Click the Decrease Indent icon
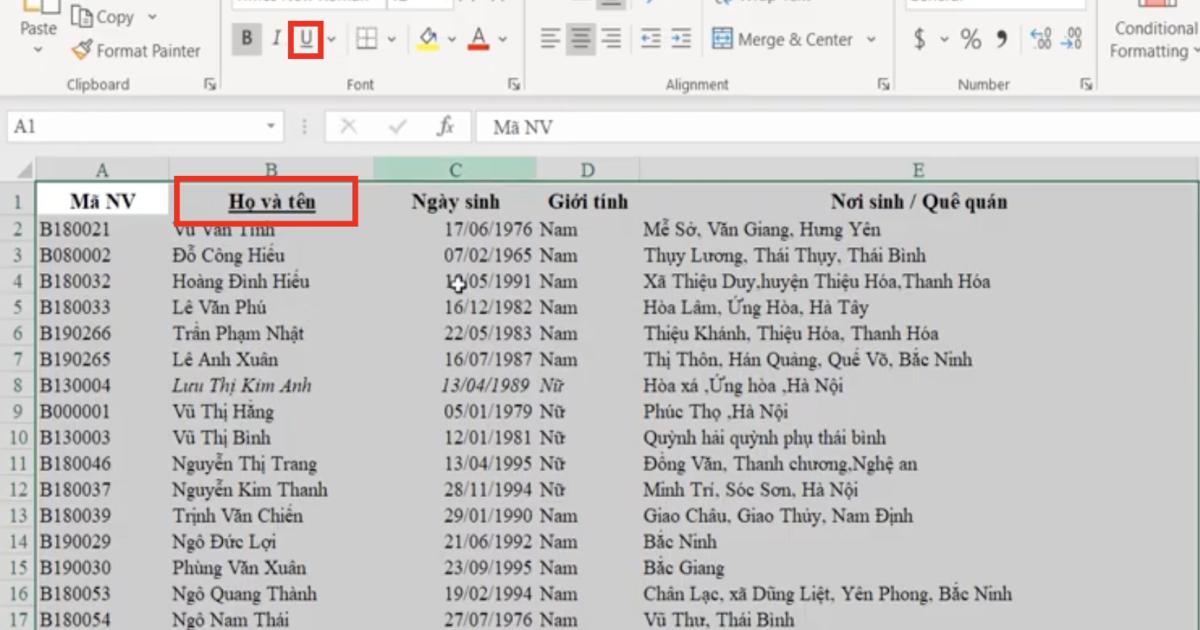 point(650,39)
